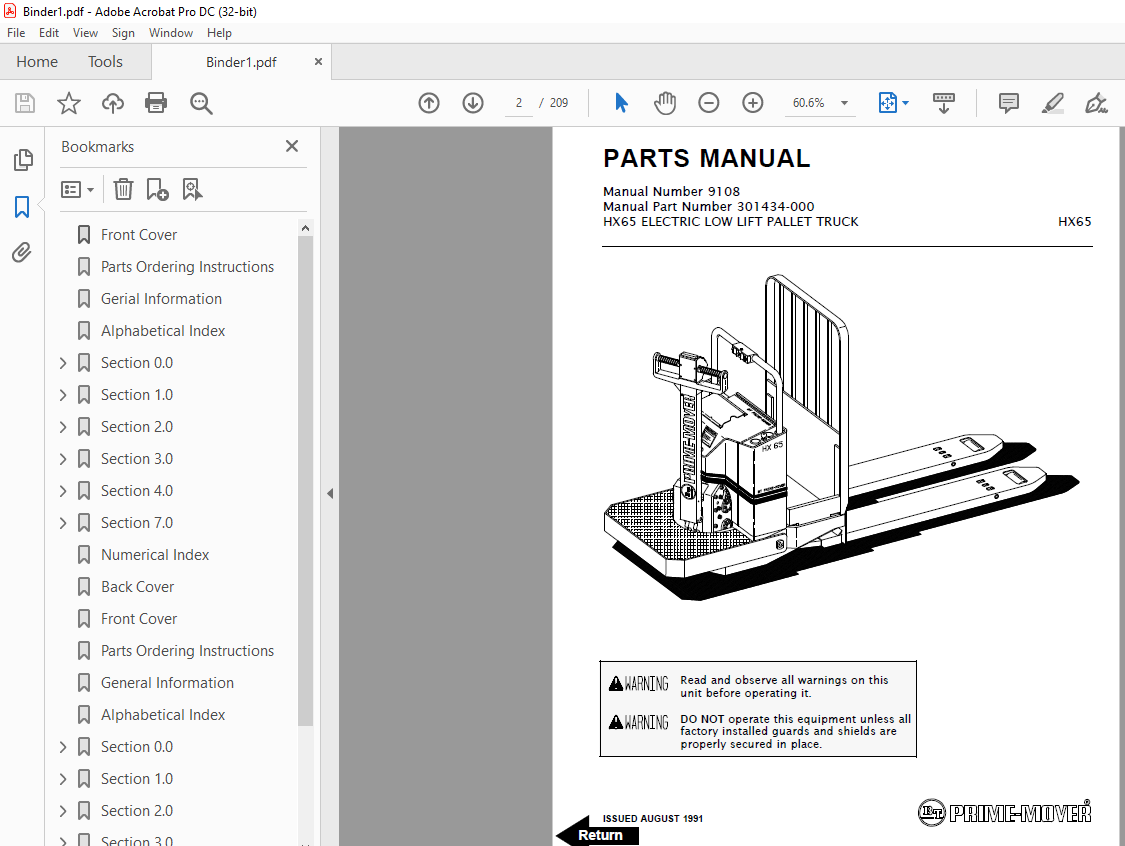
Task: Click the bookmarks panel vertical scrollbar thumb
Action: coord(306,481)
